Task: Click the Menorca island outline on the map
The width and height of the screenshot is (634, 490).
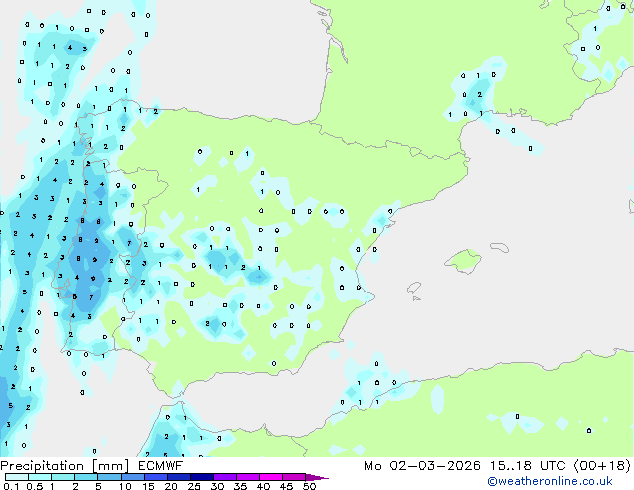Action: point(500,247)
